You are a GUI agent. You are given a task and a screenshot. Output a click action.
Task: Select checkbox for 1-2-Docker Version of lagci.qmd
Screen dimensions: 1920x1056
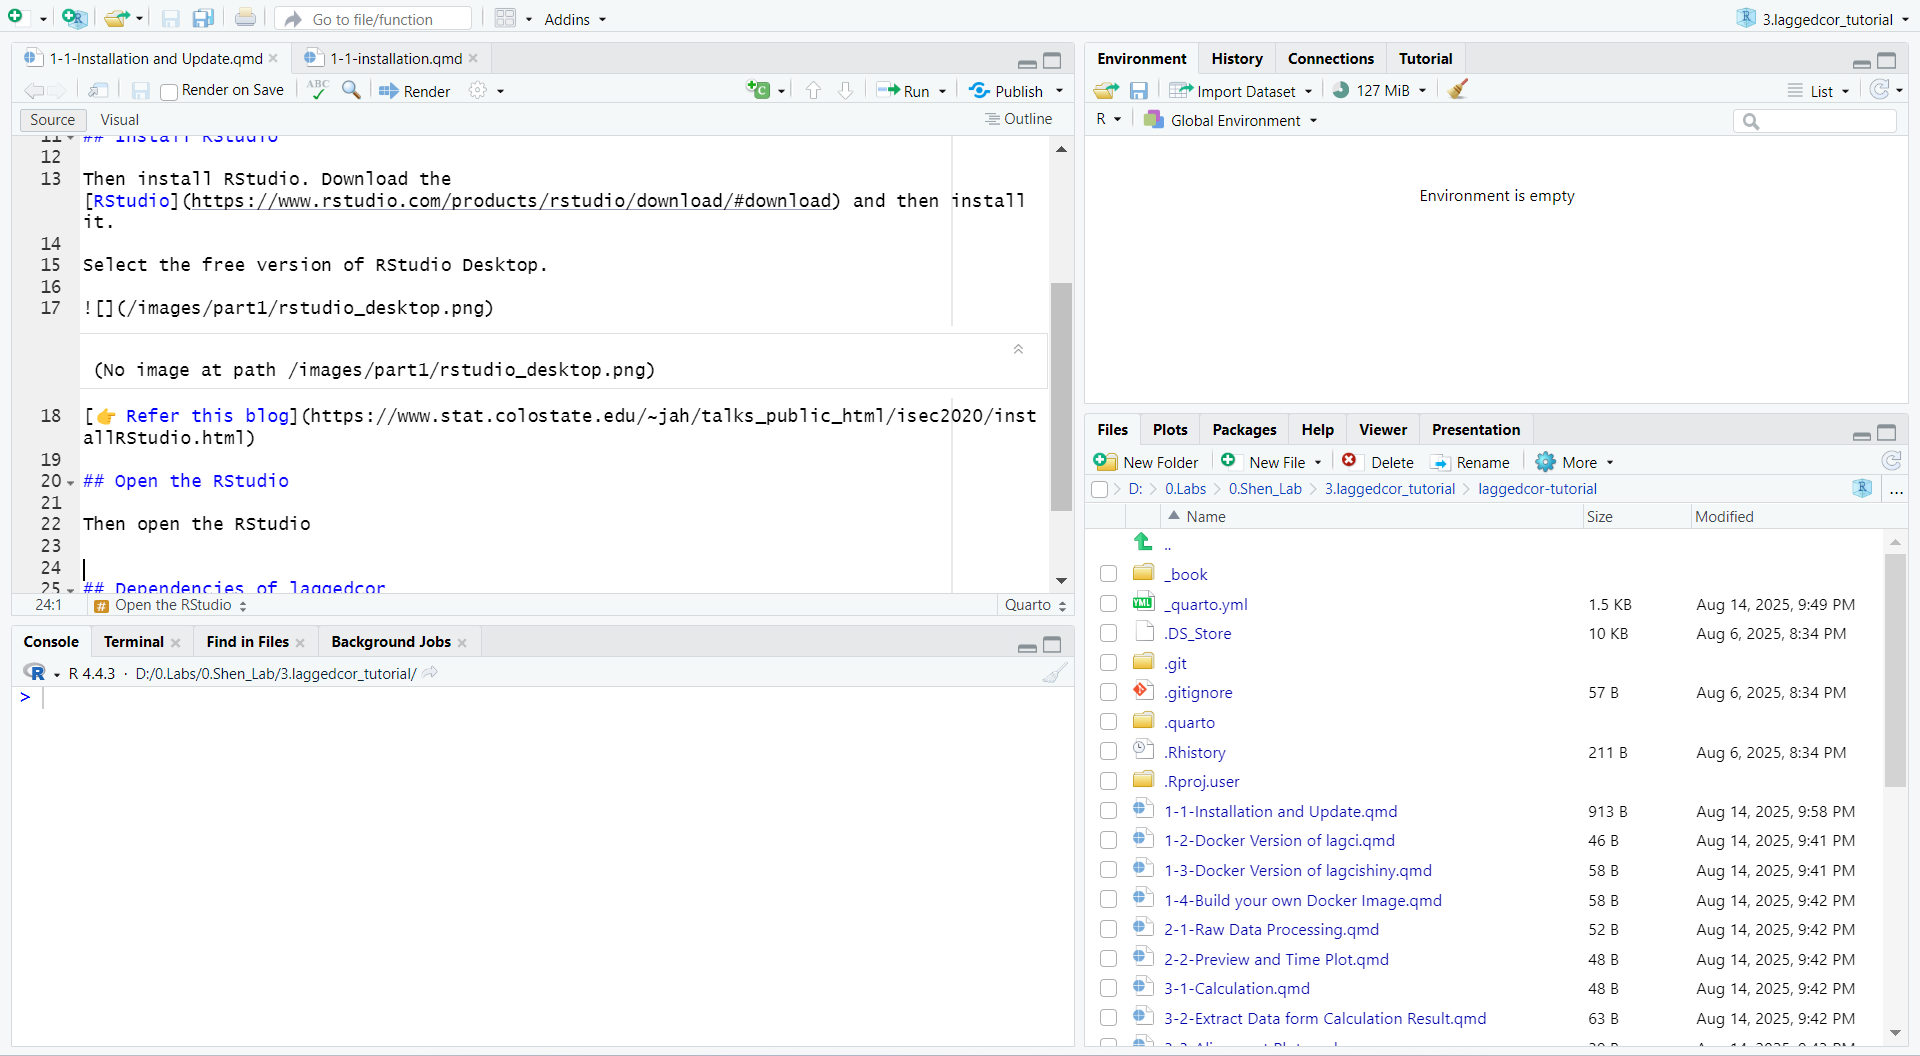pyautogui.click(x=1108, y=841)
